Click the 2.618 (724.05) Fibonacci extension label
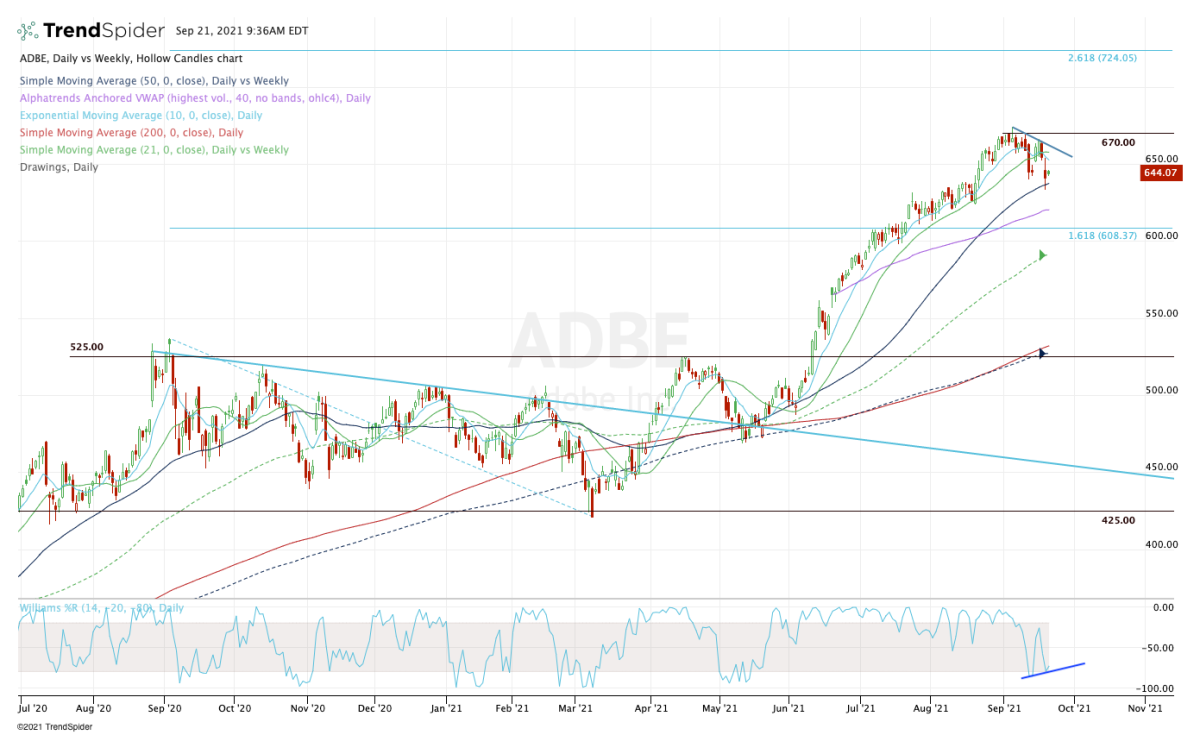This screenshot has width=1200, height=735. 1102,58
